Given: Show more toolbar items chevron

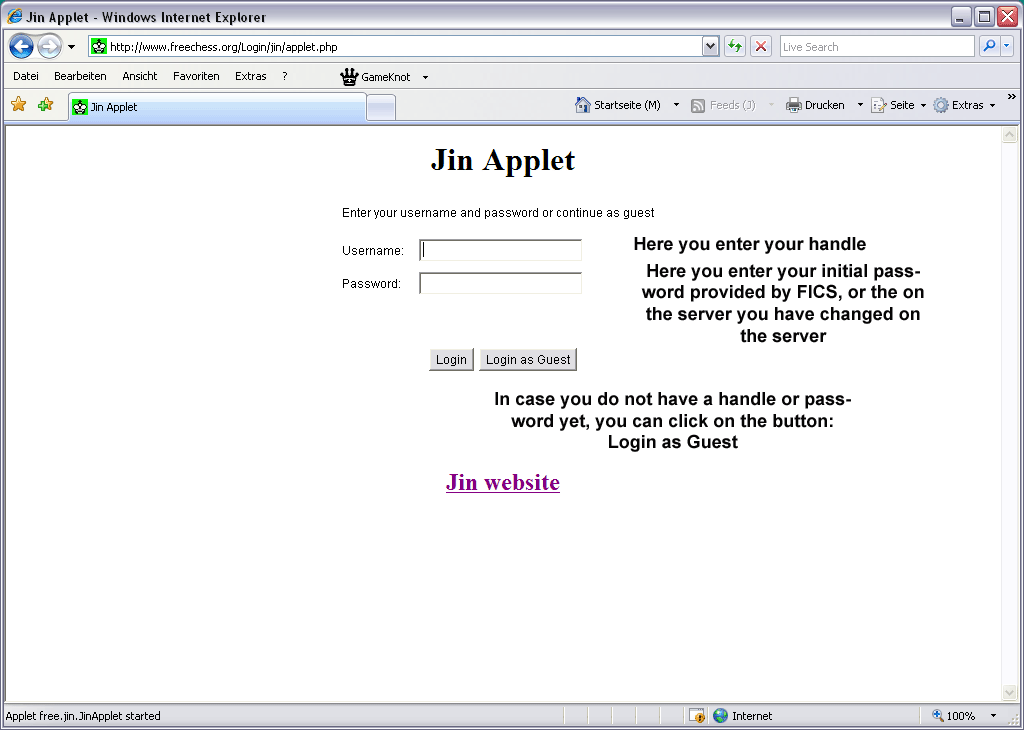Looking at the screenshot, I should click(x=1012, y=97).
